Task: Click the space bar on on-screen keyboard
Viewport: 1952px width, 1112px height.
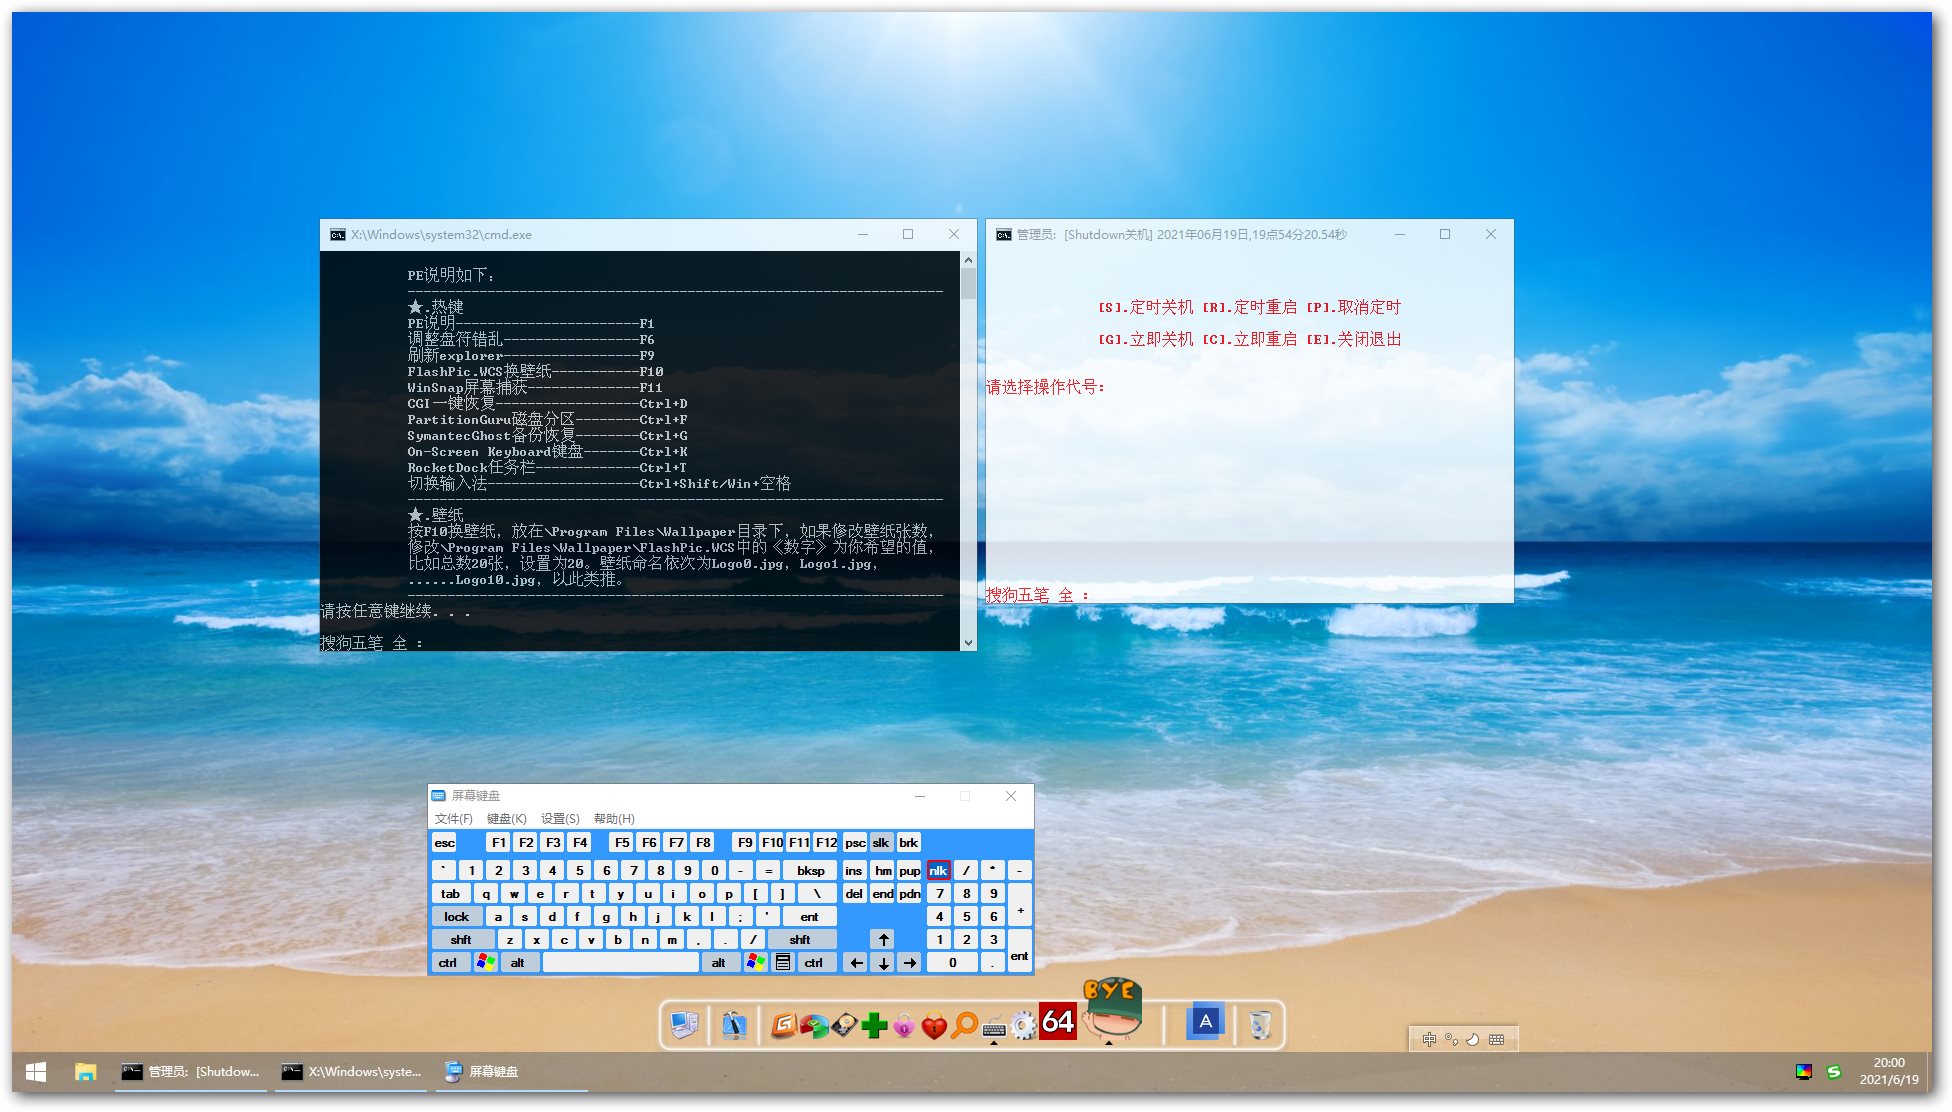Action: tap(620, 962)
